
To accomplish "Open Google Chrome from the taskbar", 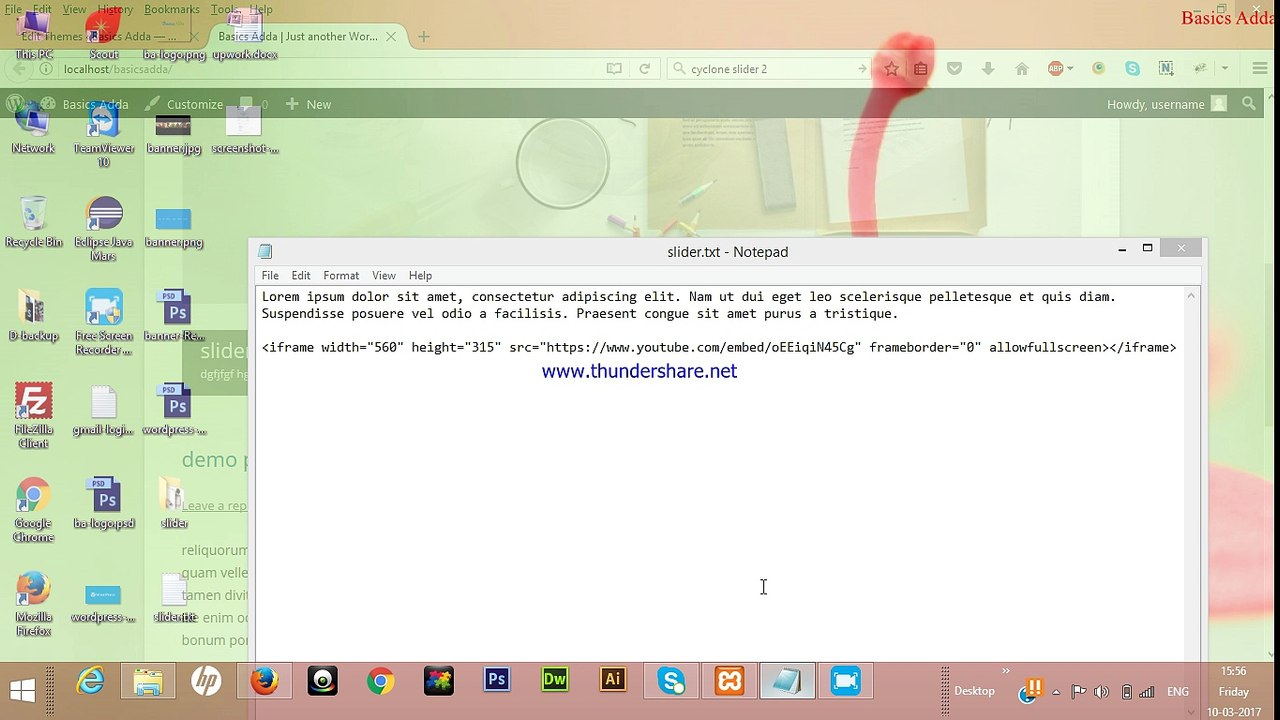I will click(x=380, y=682).
